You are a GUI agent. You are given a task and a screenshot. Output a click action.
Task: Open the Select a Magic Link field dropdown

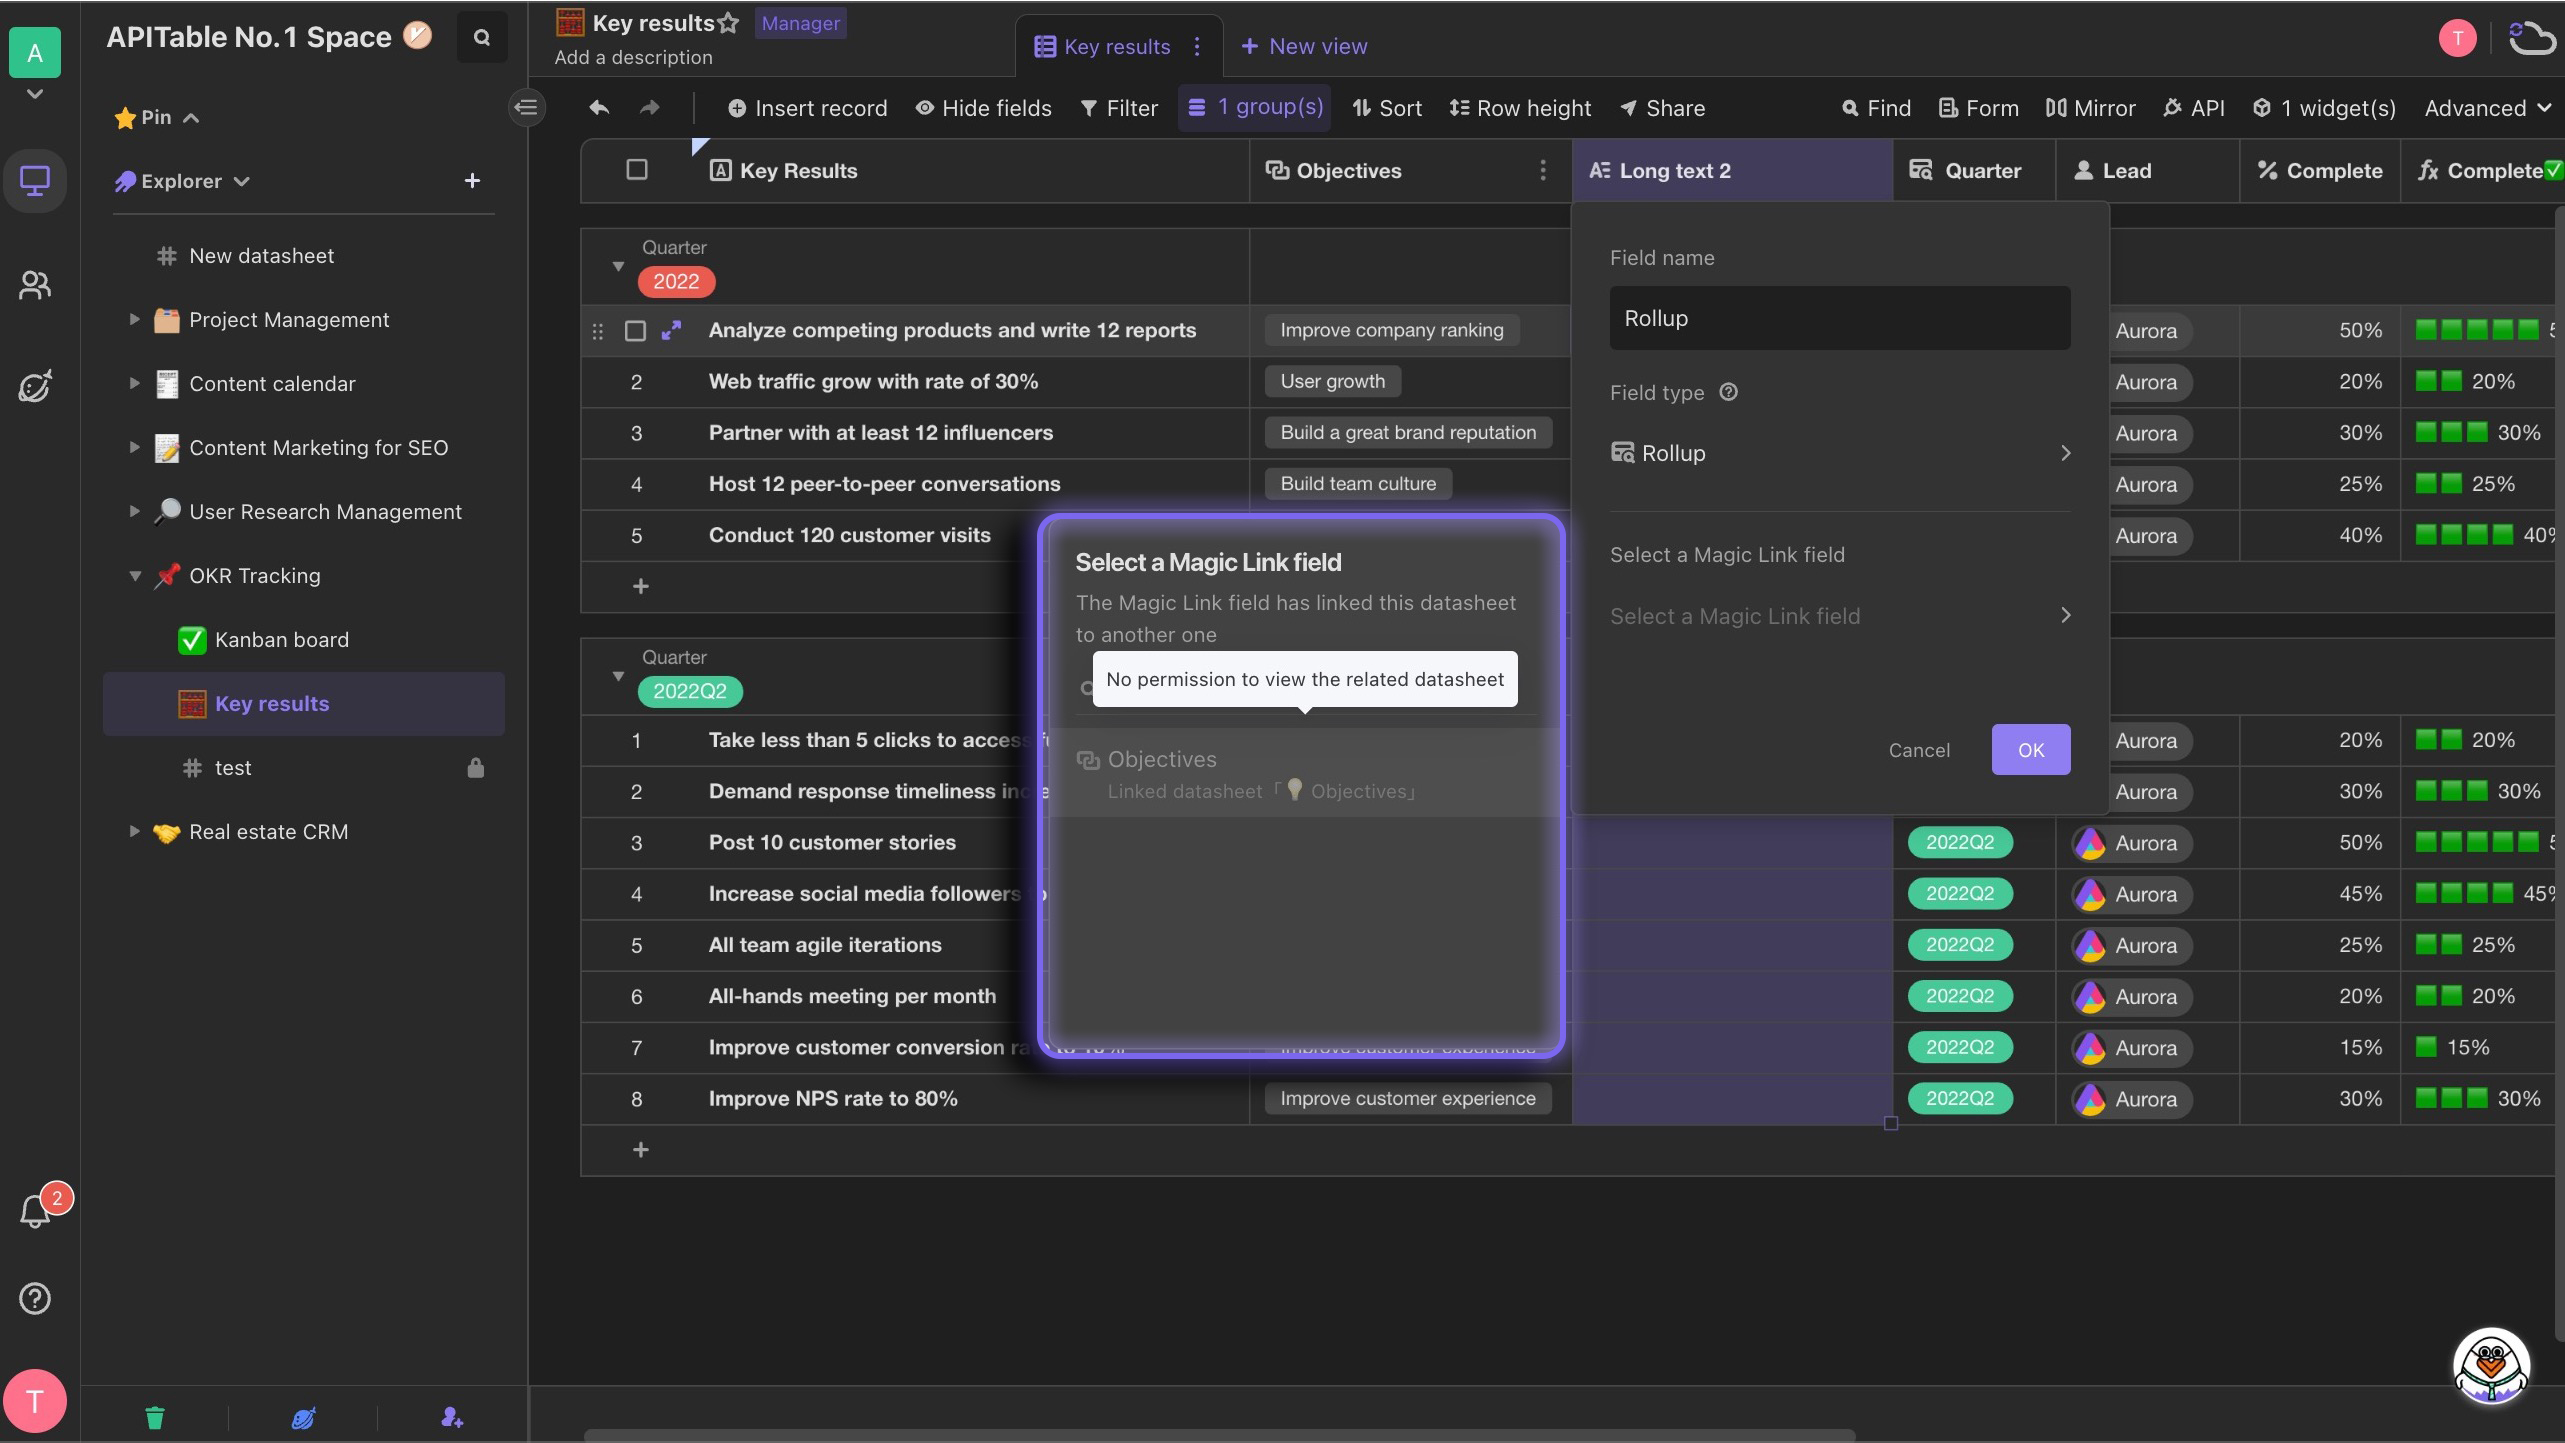[x=1839, y=616]
